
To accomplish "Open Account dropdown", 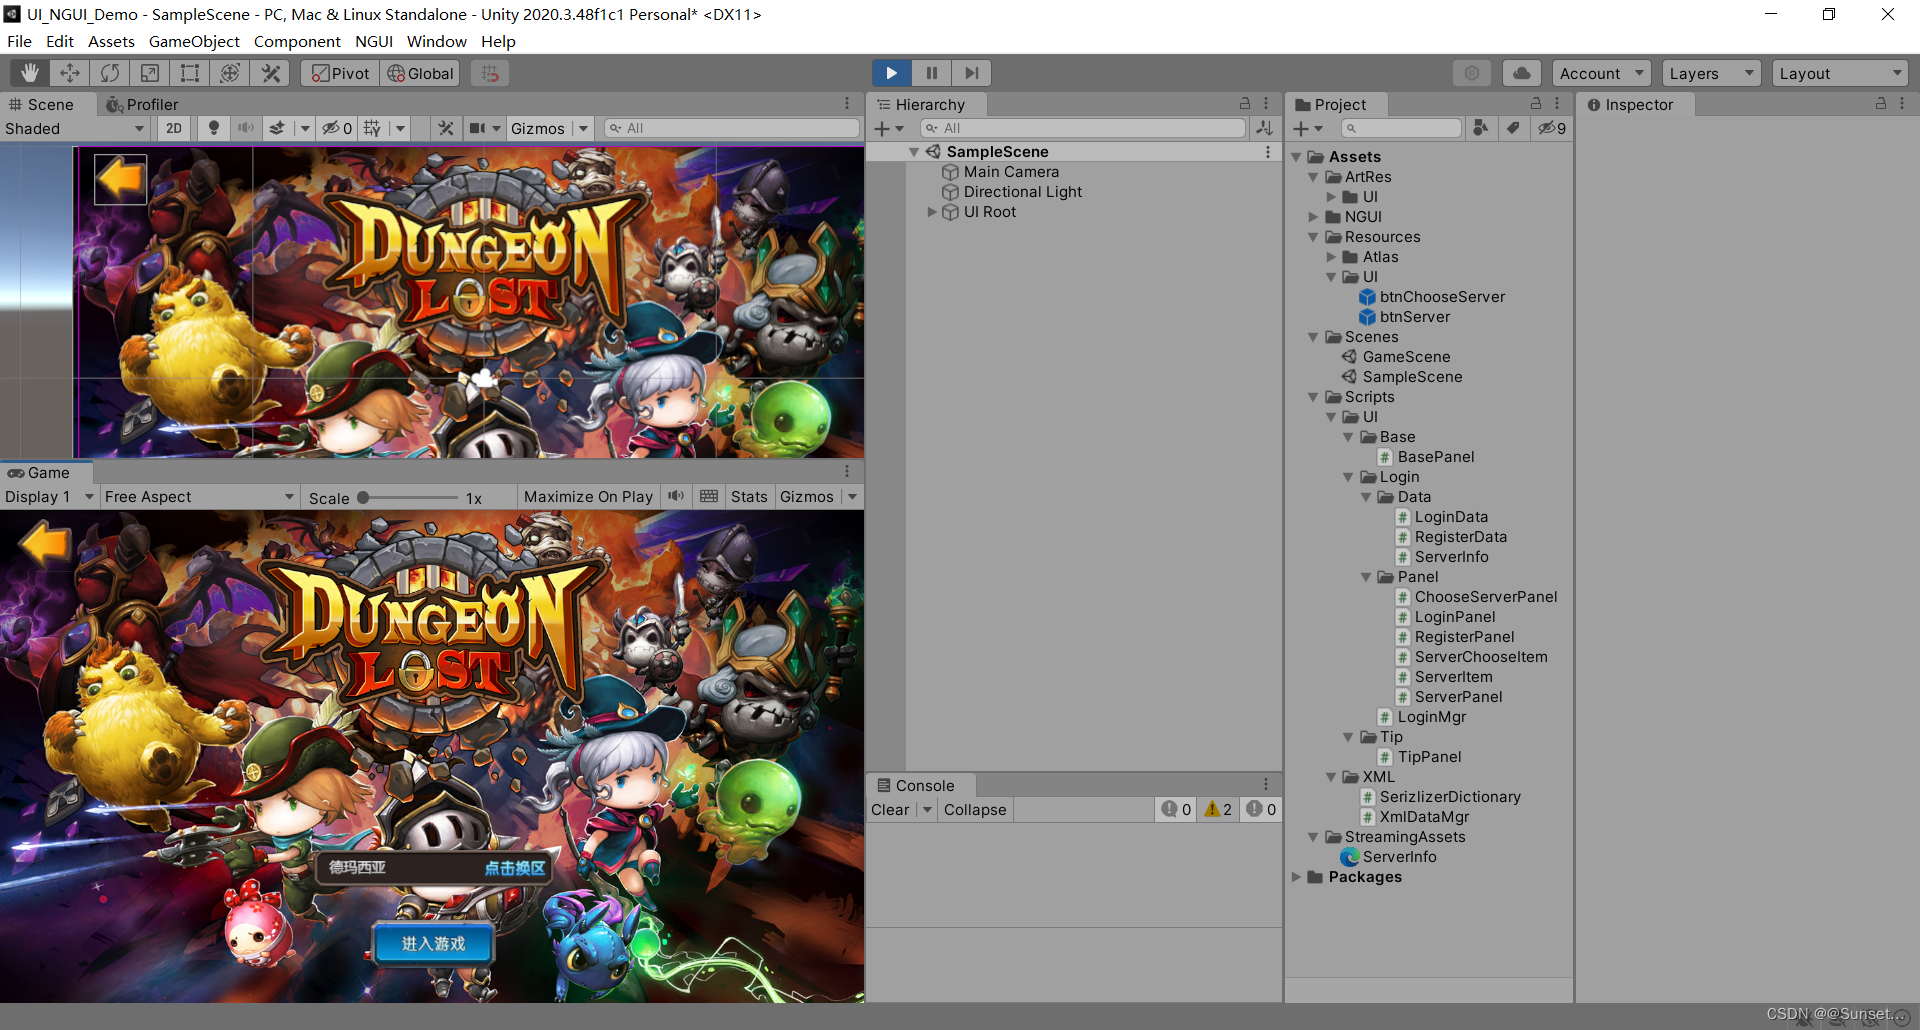I will click(x=1601, y=73).
